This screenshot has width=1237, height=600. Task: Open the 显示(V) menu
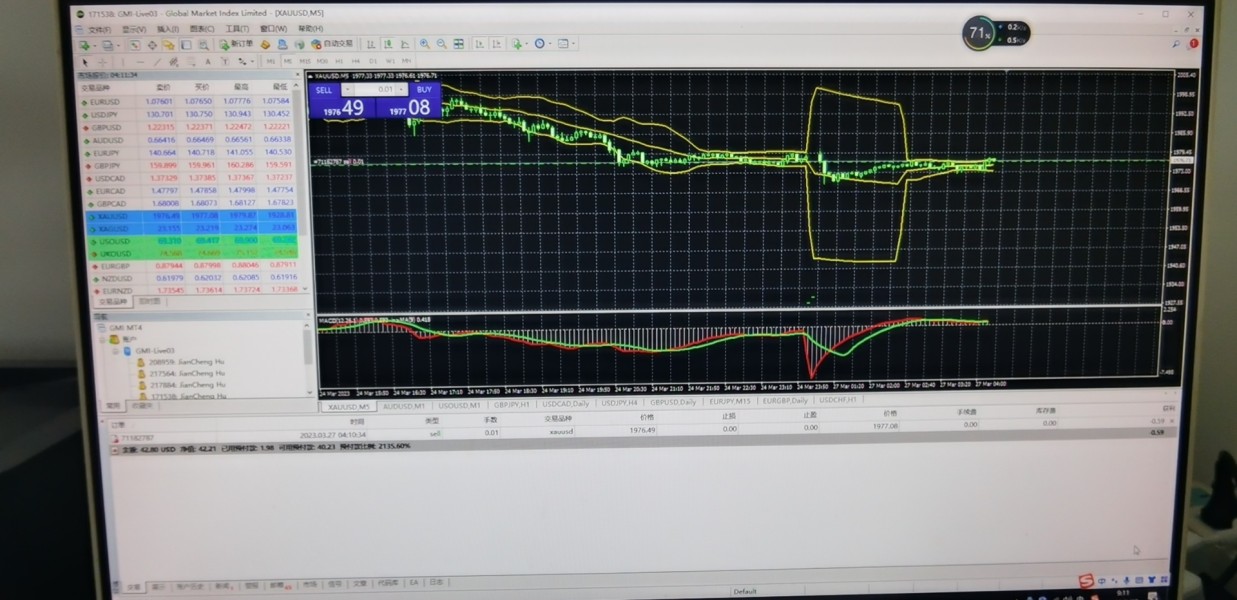[134, 29]
